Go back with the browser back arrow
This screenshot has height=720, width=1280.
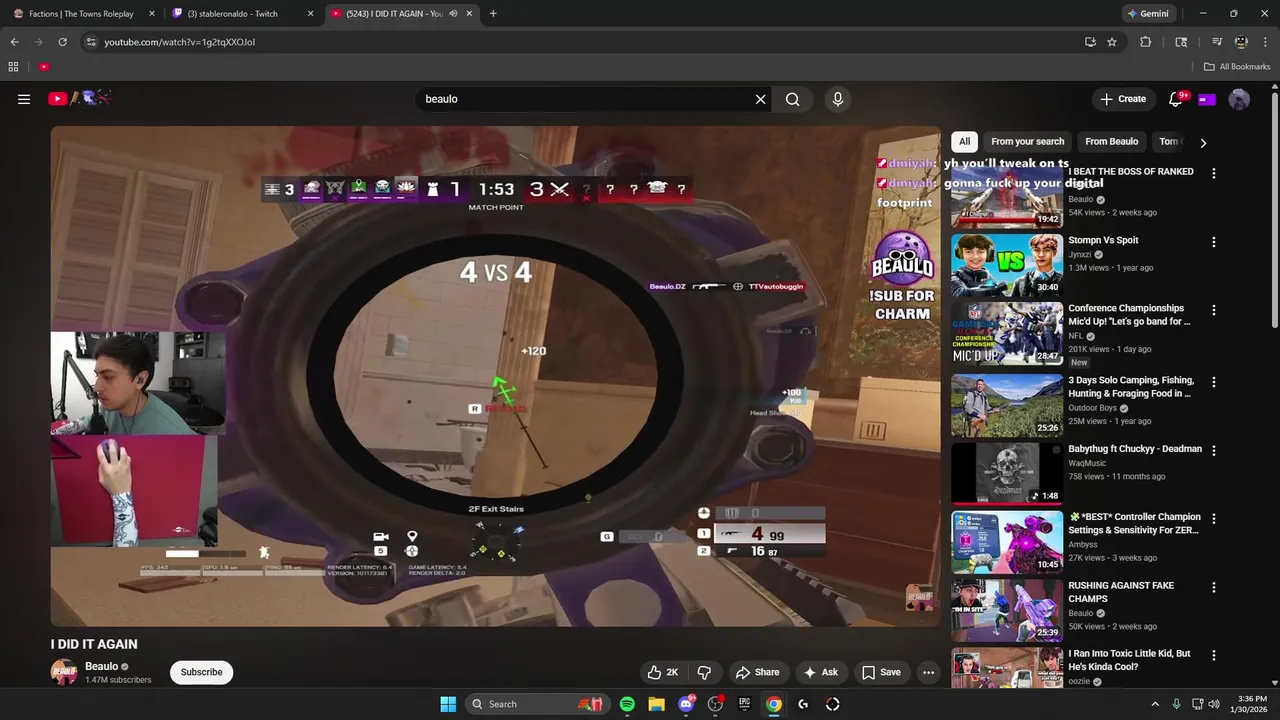coord(14,42)
